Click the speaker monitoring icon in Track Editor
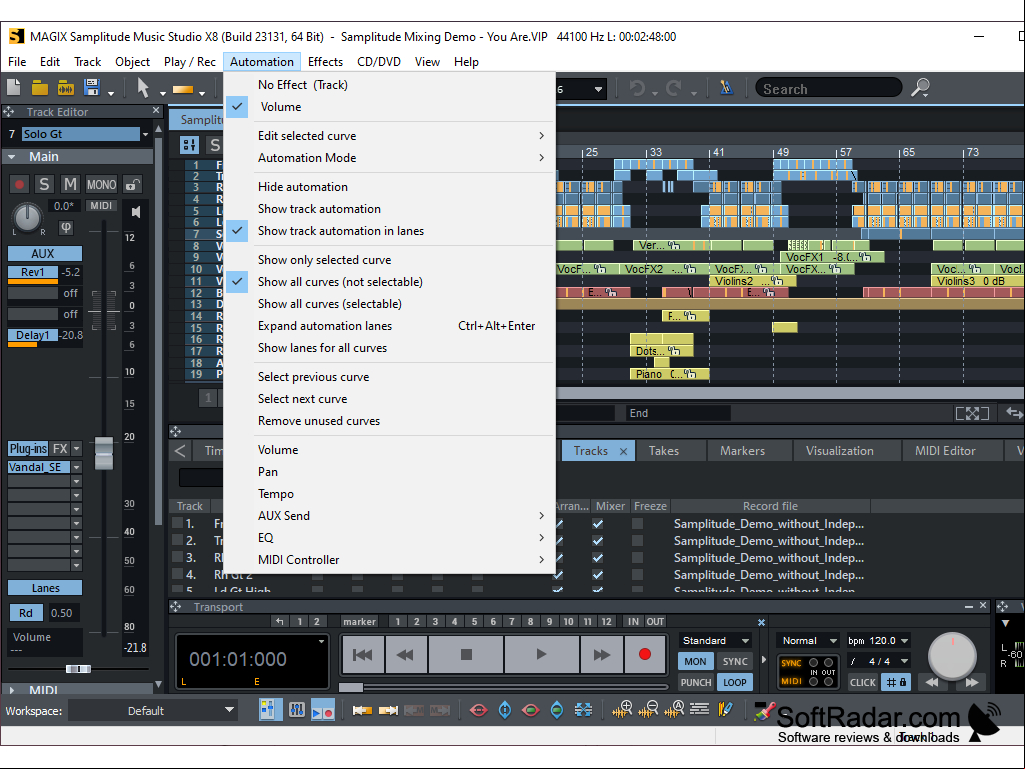1025x769 pixels. point(135,212)
